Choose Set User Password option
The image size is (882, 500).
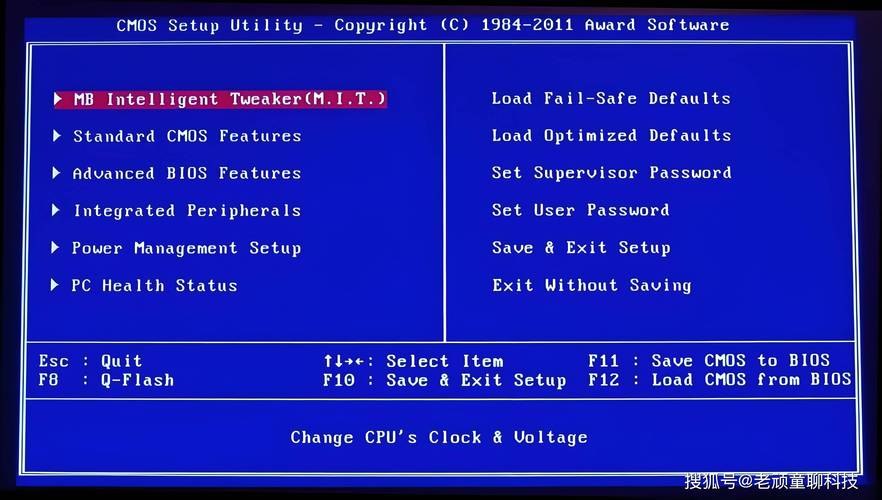pyautogui.click(x=580, y=210)
